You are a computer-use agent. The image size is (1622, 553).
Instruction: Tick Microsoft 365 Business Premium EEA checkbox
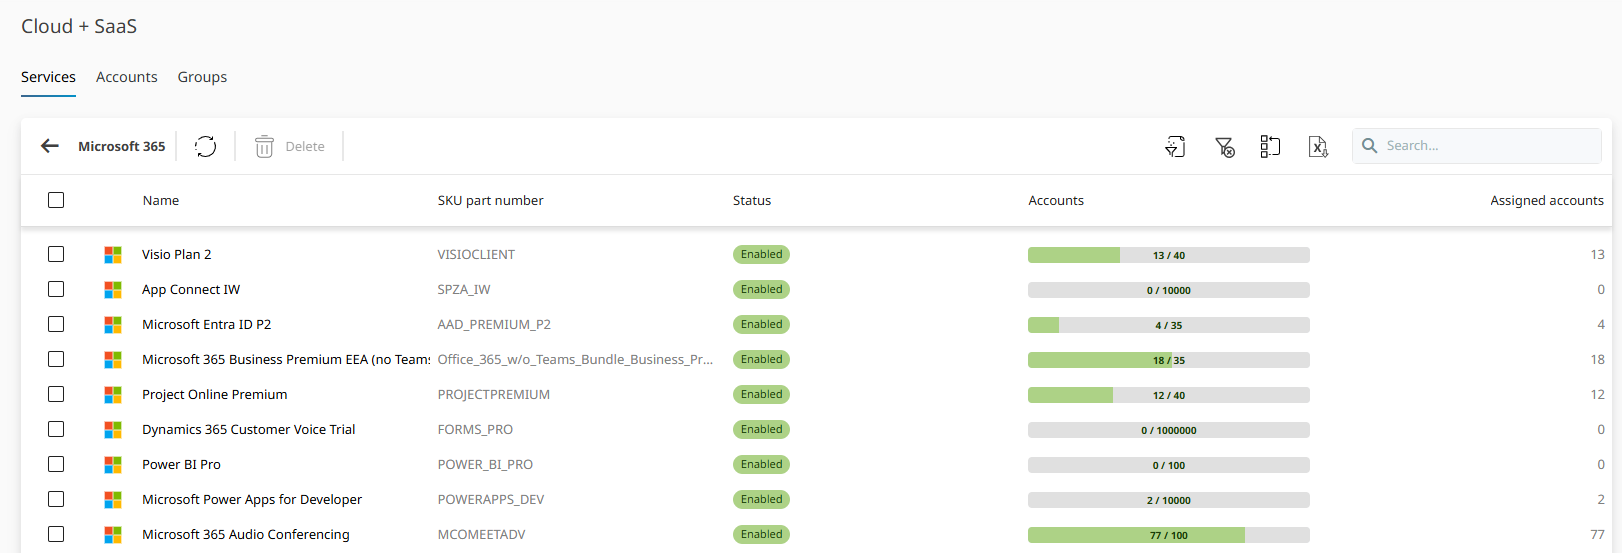pyautogui.click(x=56, y=359)
